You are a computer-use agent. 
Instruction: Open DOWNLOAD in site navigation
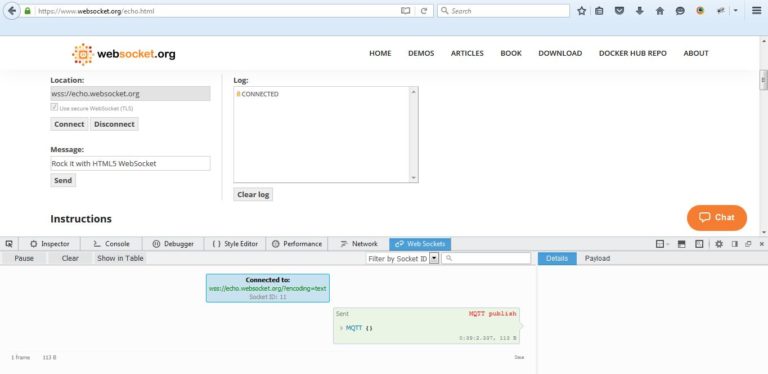click(560, 53)
